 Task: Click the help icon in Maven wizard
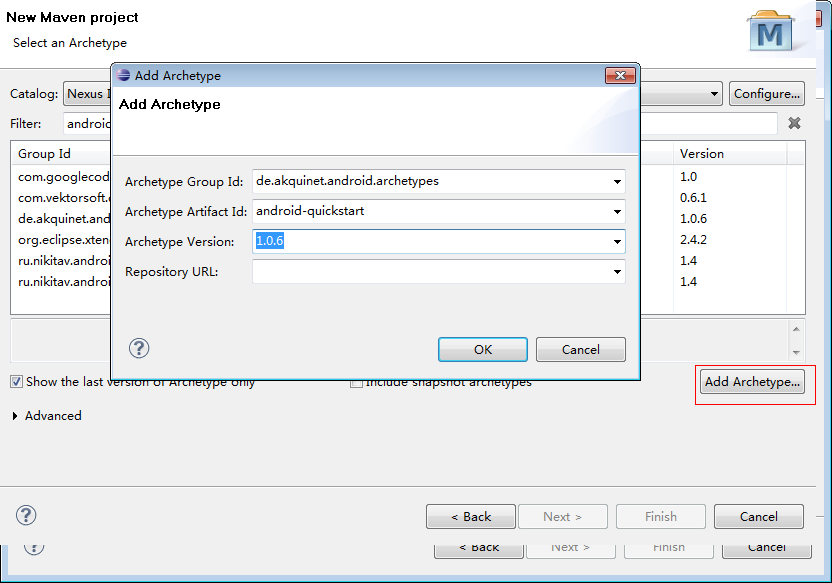click(26, 516)
